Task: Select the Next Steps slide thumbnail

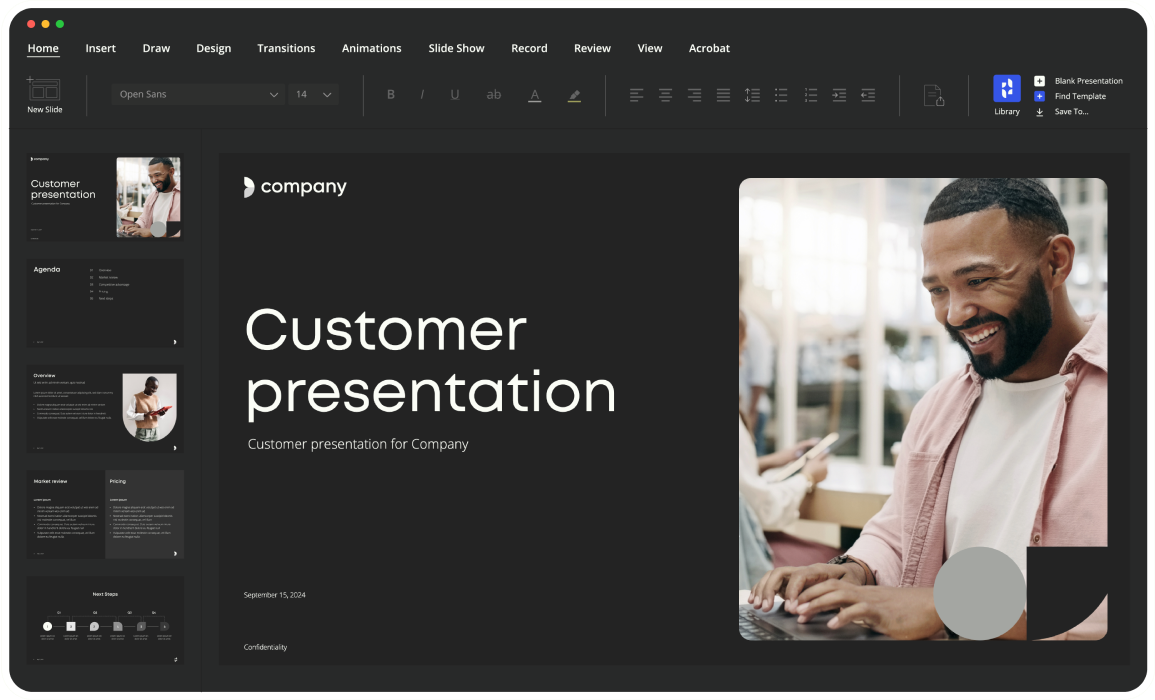Action: click(105, 620)
